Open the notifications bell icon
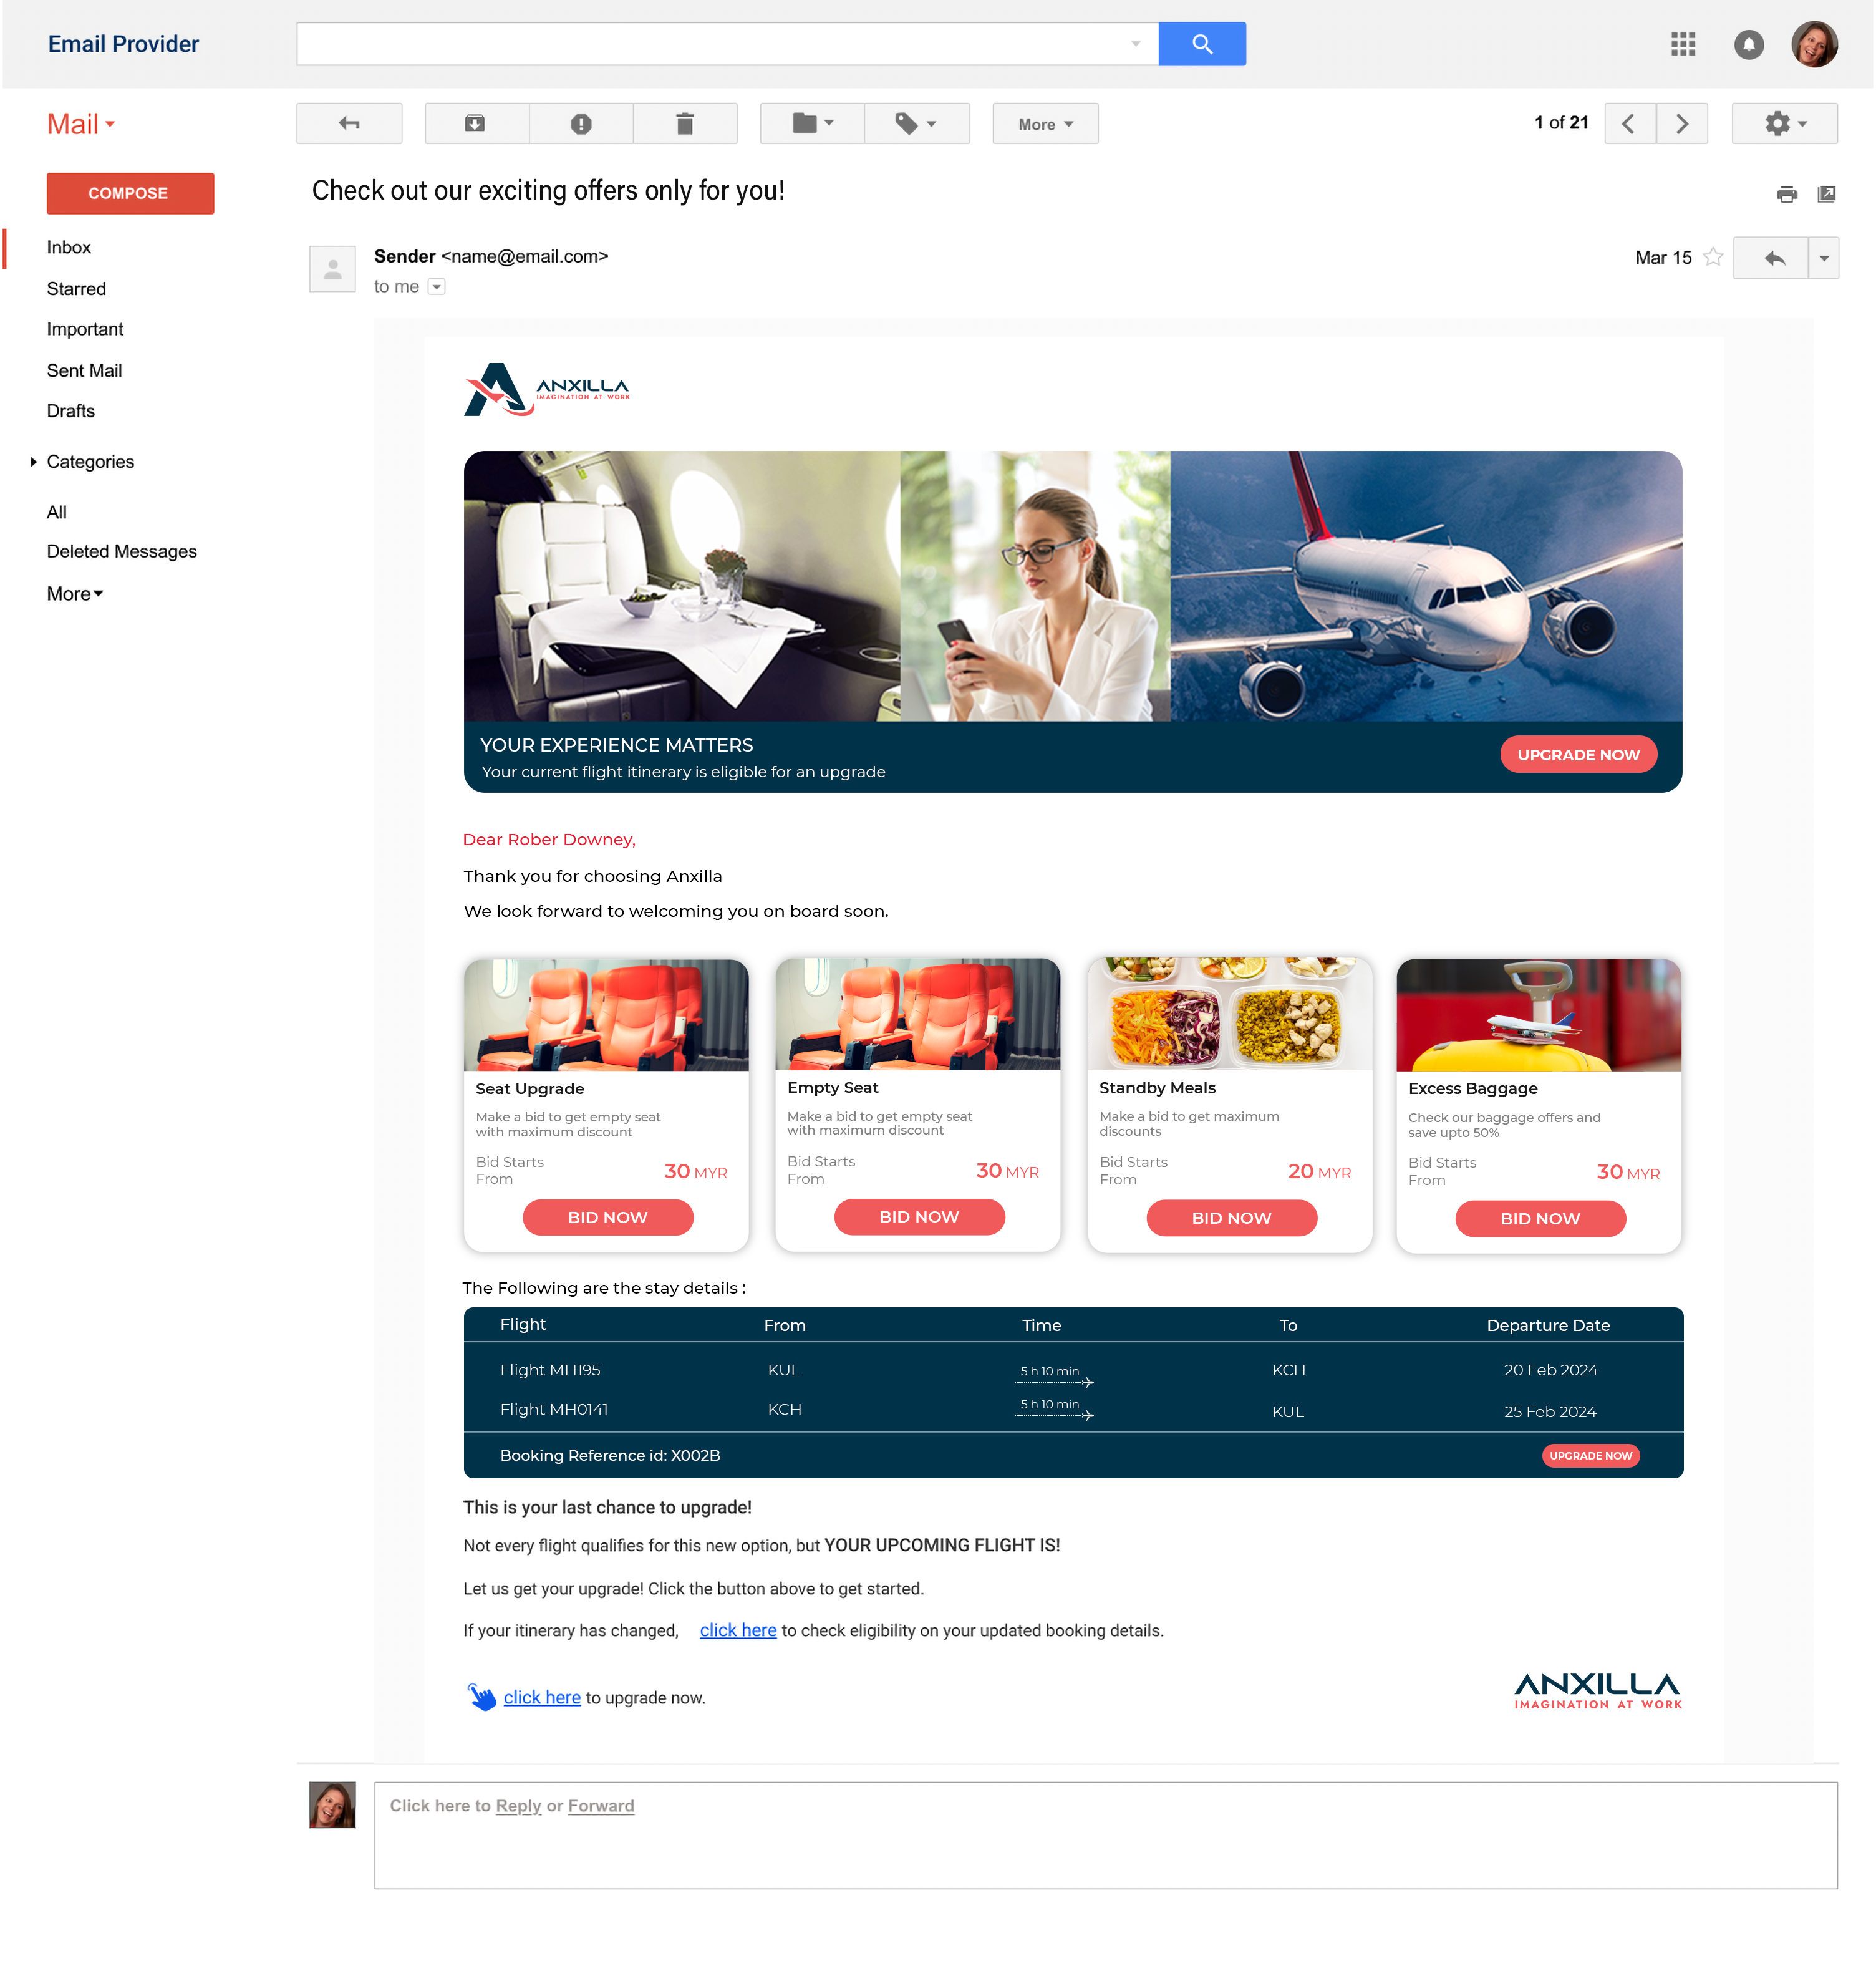Image resolution: width=1876 pixels, height=1961 pixels. 1748,44
